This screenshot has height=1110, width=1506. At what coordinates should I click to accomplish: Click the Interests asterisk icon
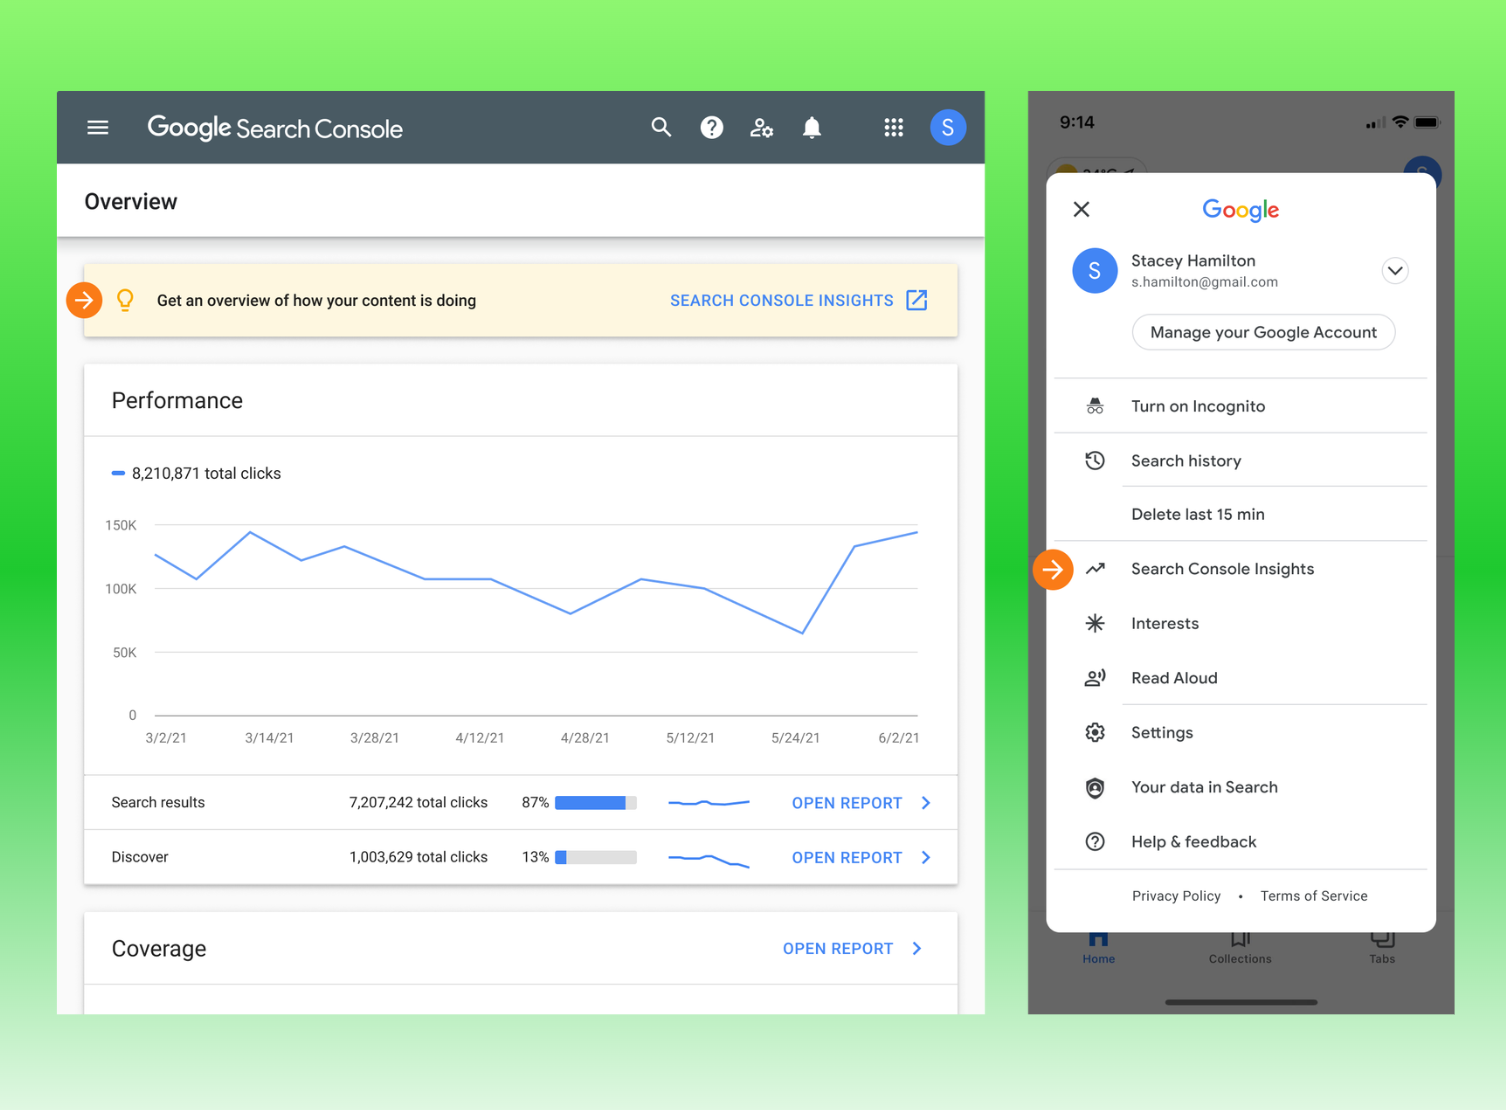[1095, 623]
